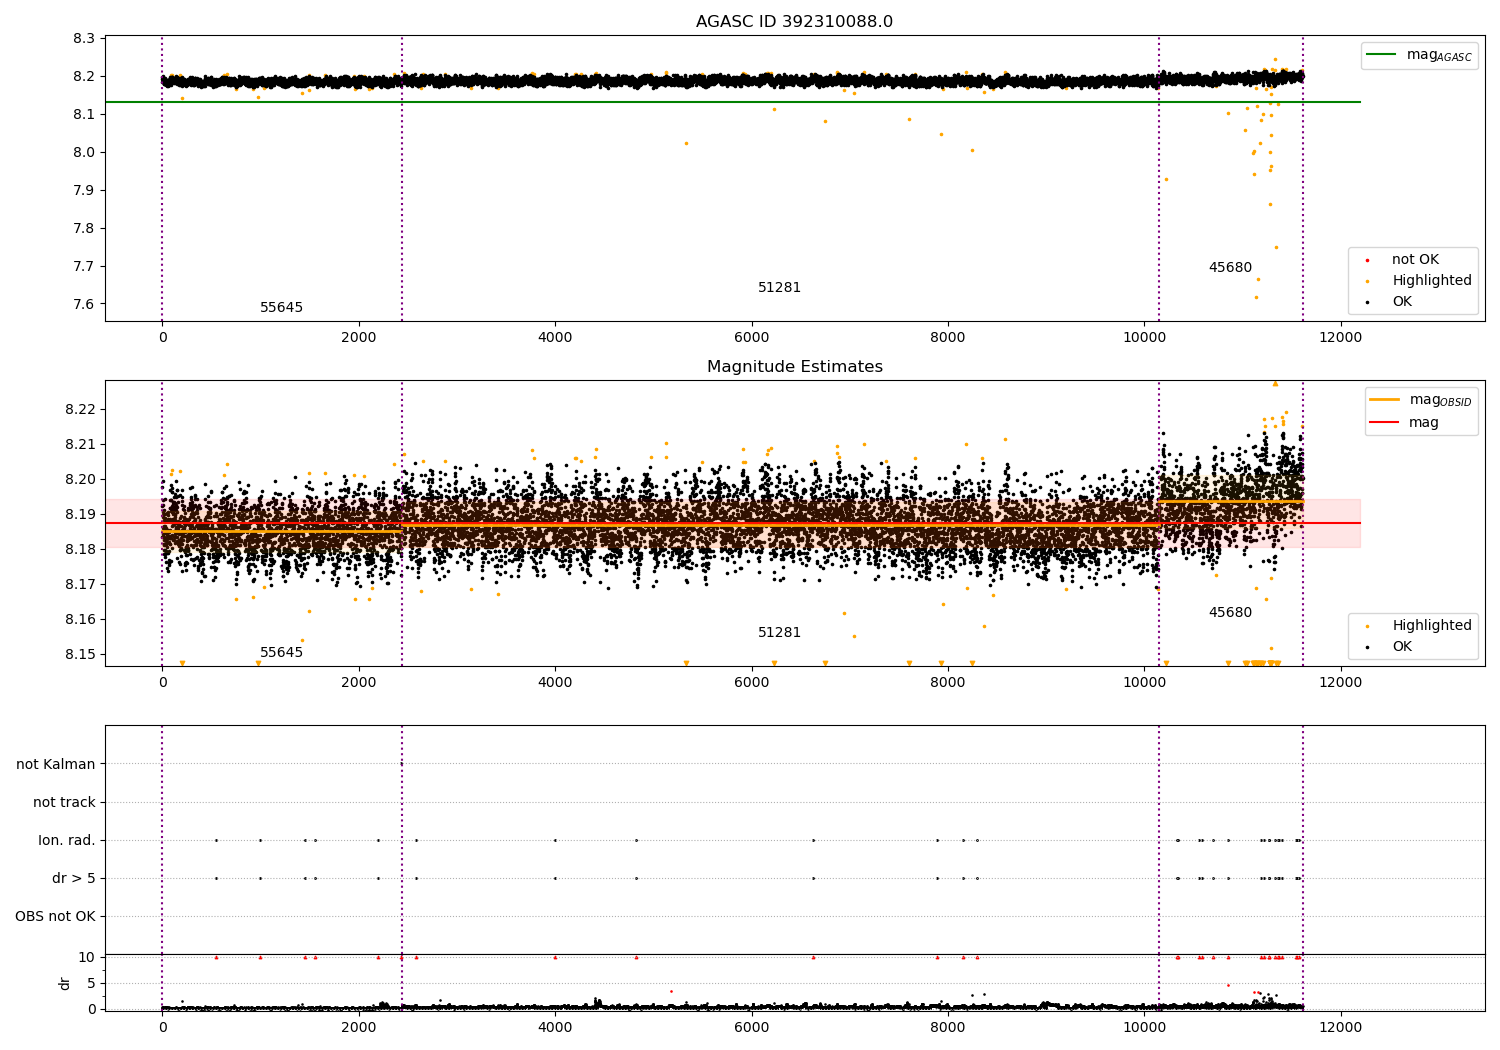This screenshot has height=1050, width=1500.
Task: Click the "not Kalman" axis label
Action: click(56, 764)
